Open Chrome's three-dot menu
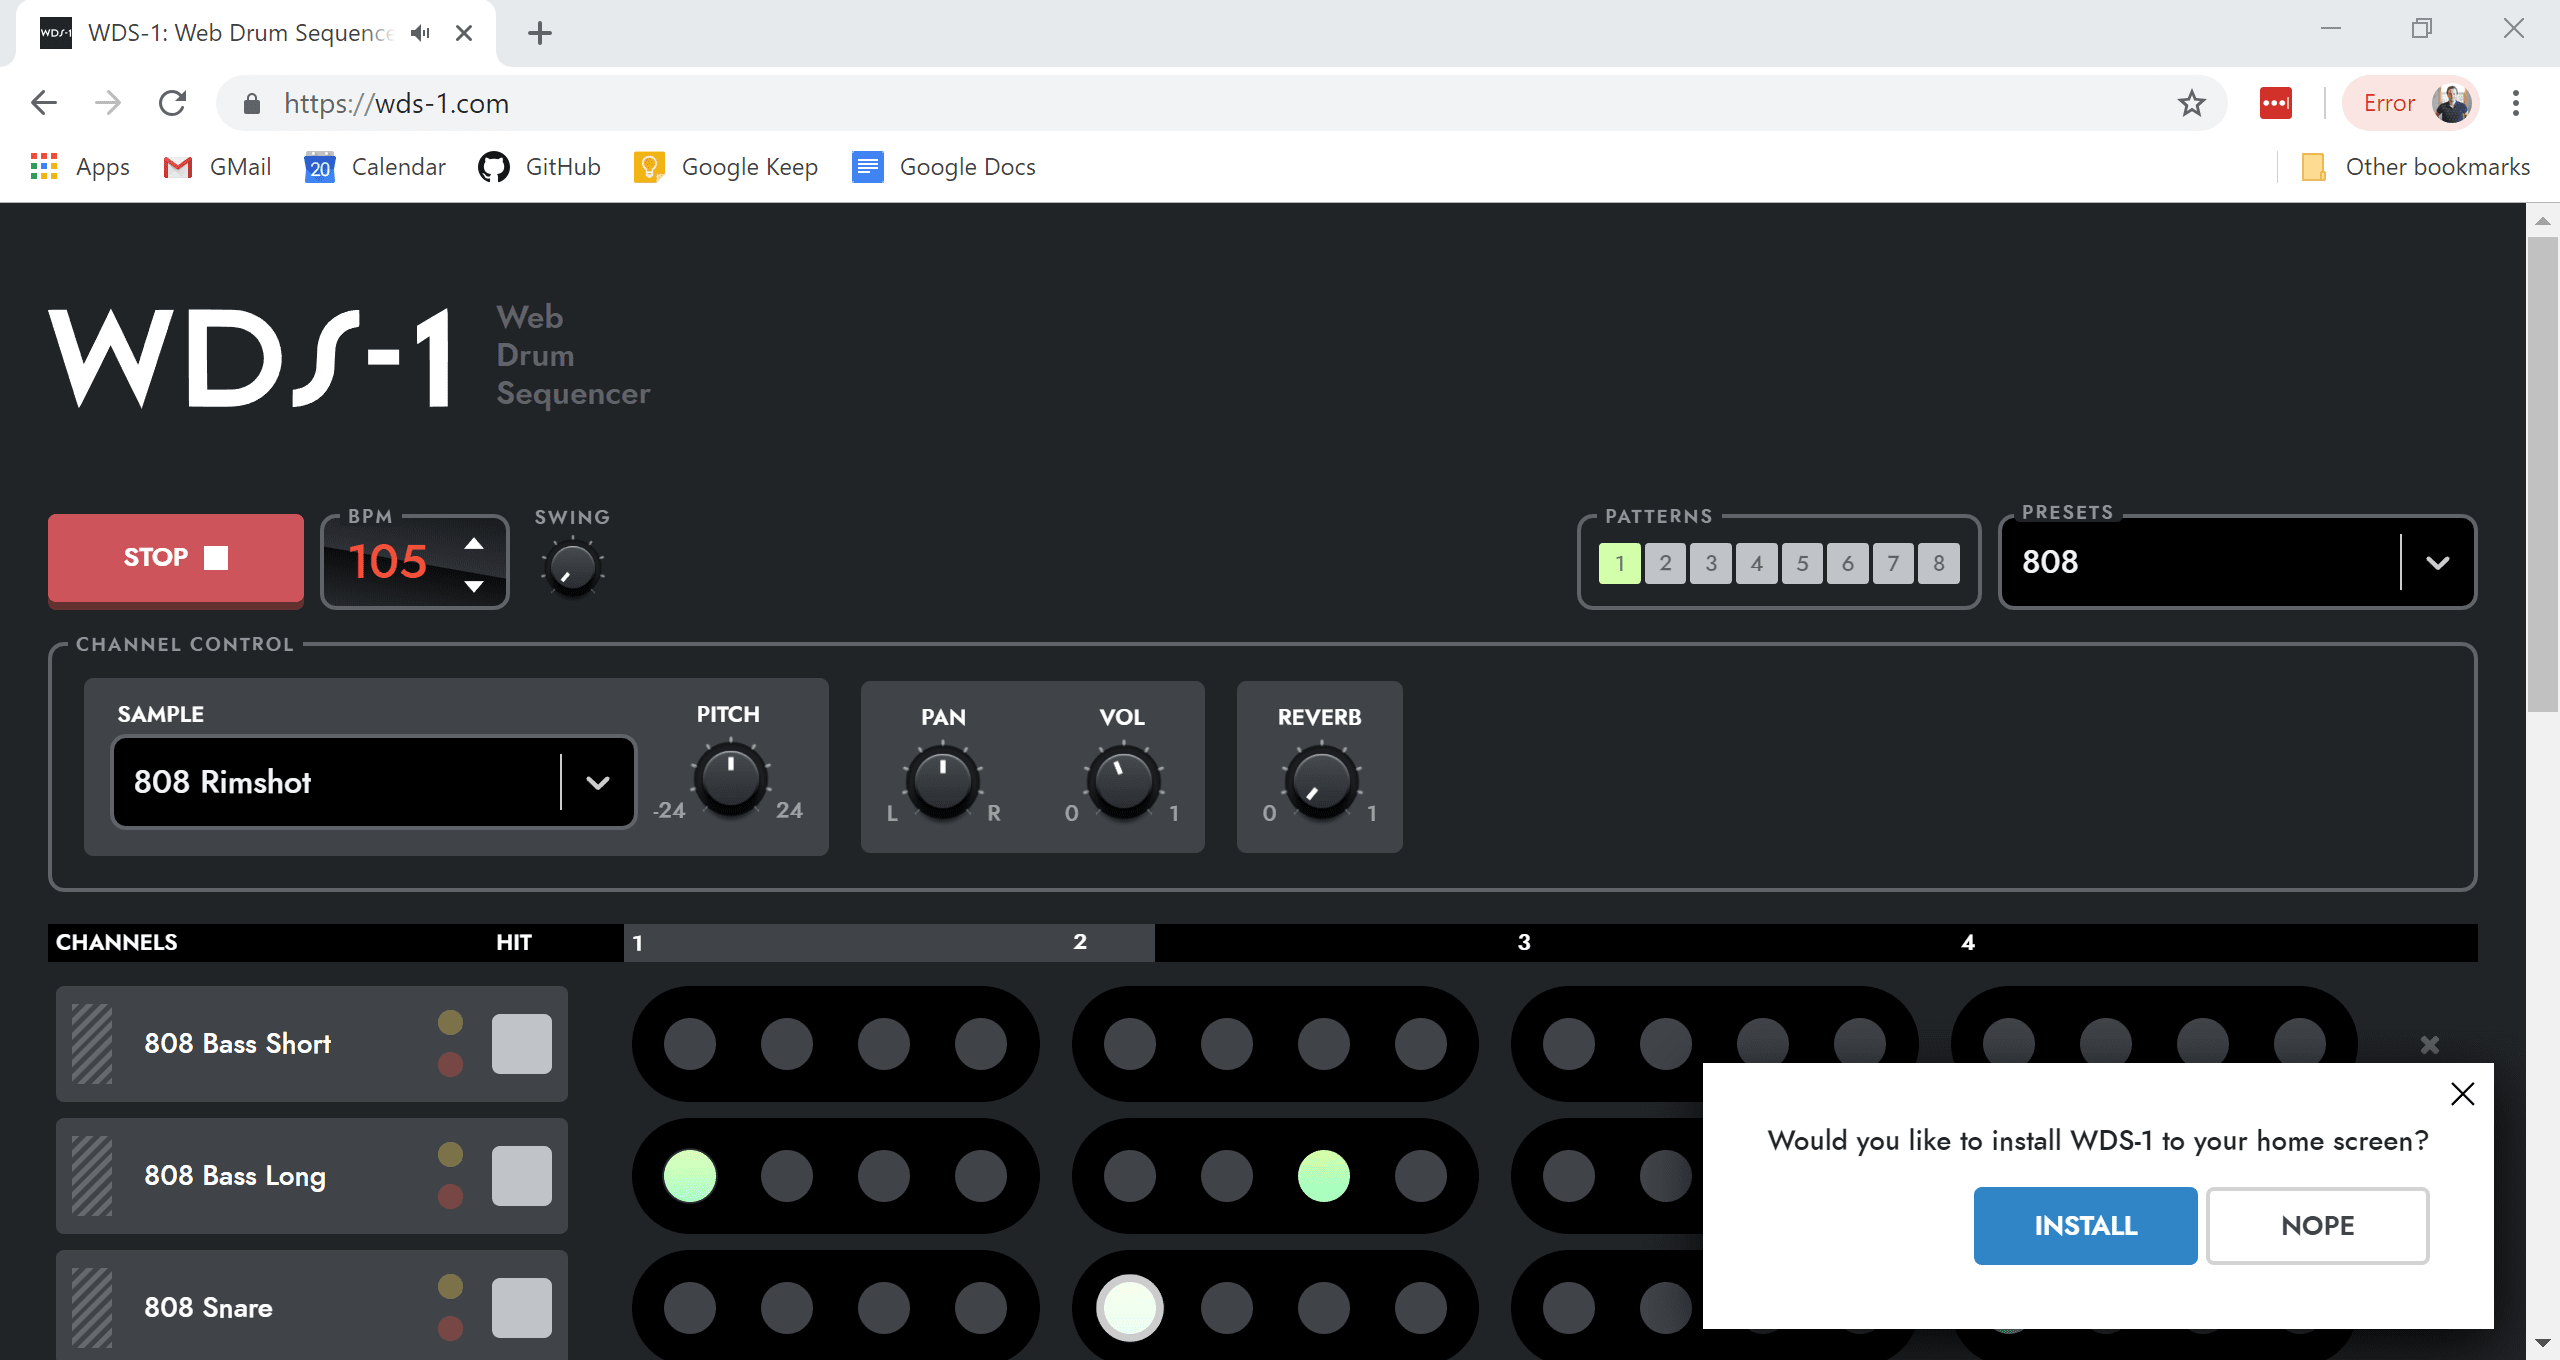Viewport: 2560px width, 1360px height. point(2515,103)
